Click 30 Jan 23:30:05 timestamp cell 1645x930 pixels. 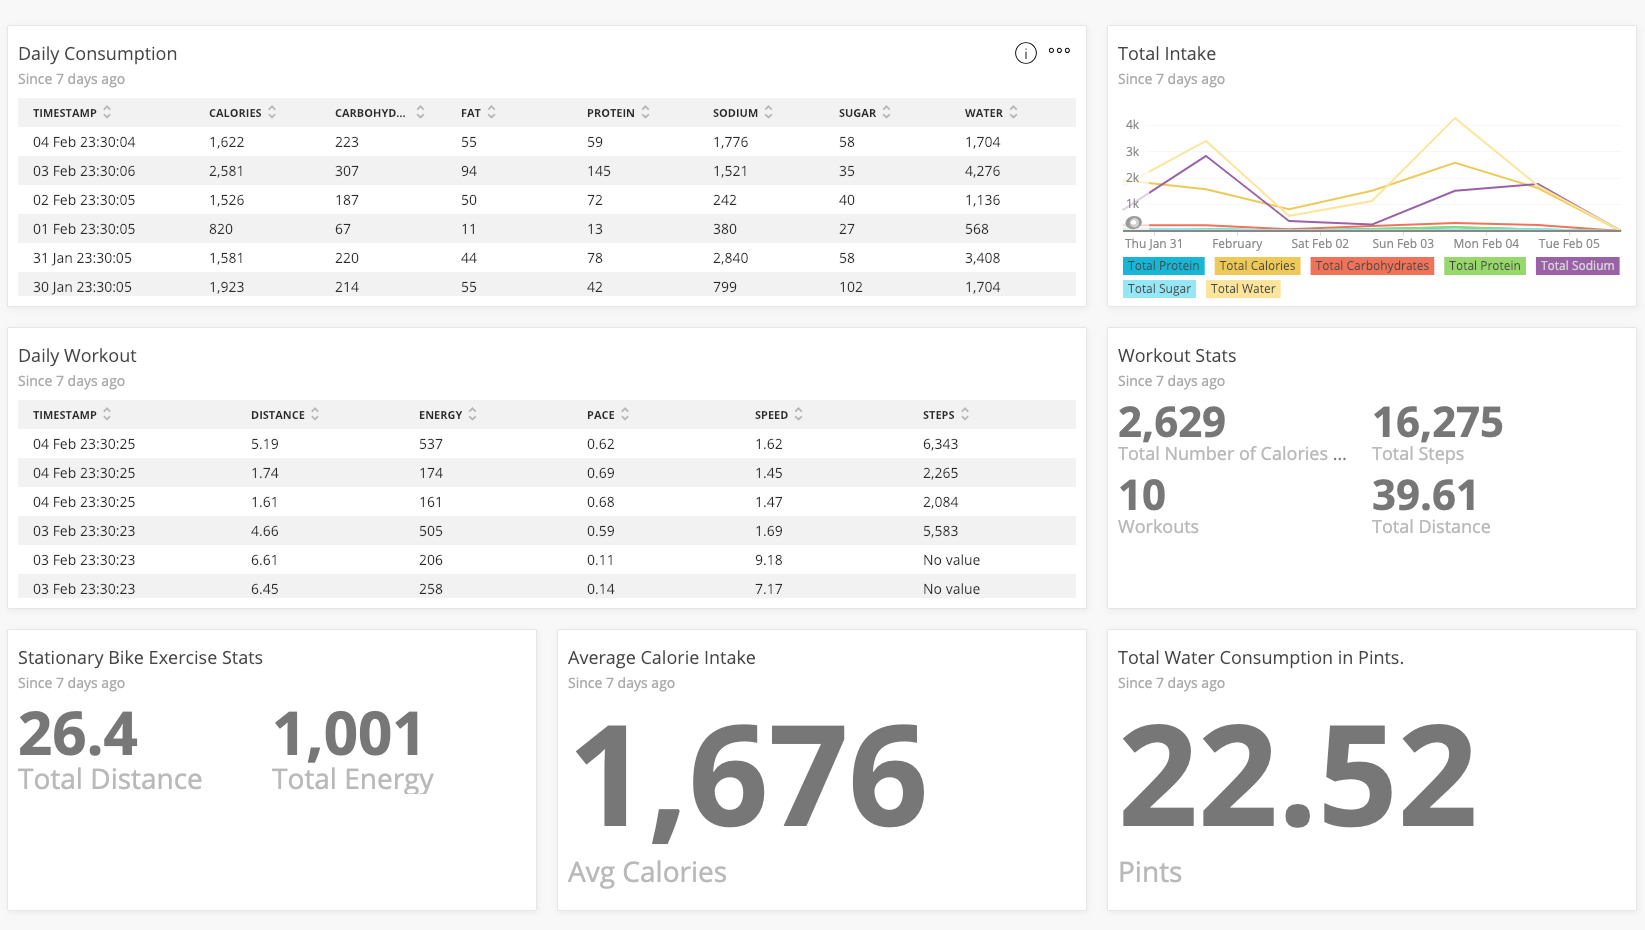tap(82, 287)
